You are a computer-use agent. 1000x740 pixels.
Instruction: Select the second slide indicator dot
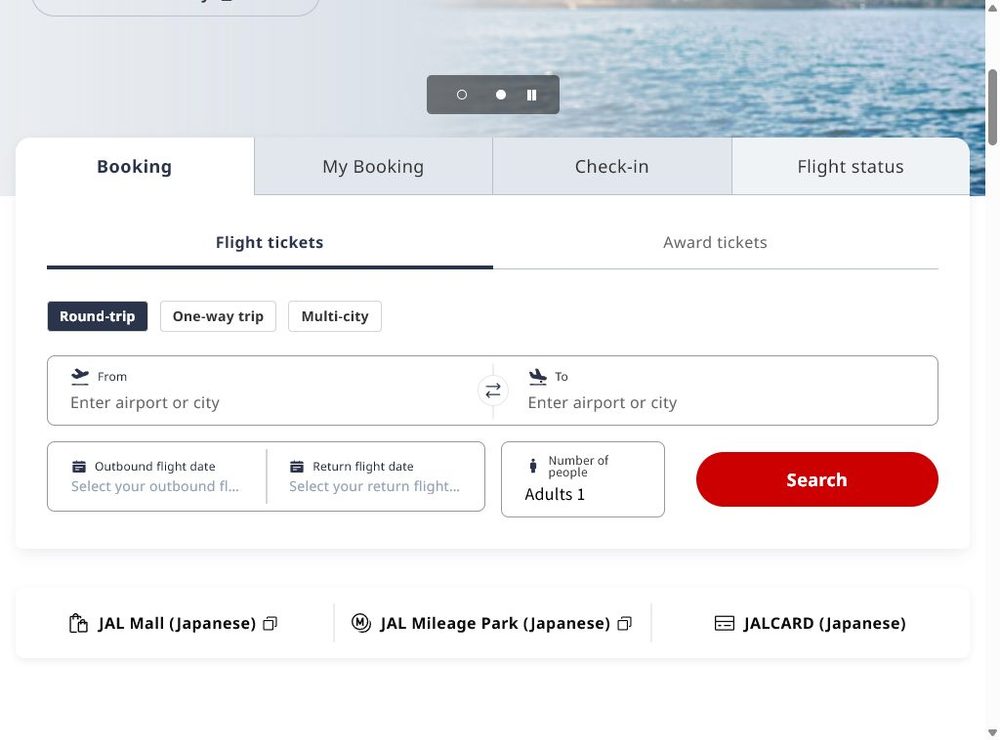point(501,94)
